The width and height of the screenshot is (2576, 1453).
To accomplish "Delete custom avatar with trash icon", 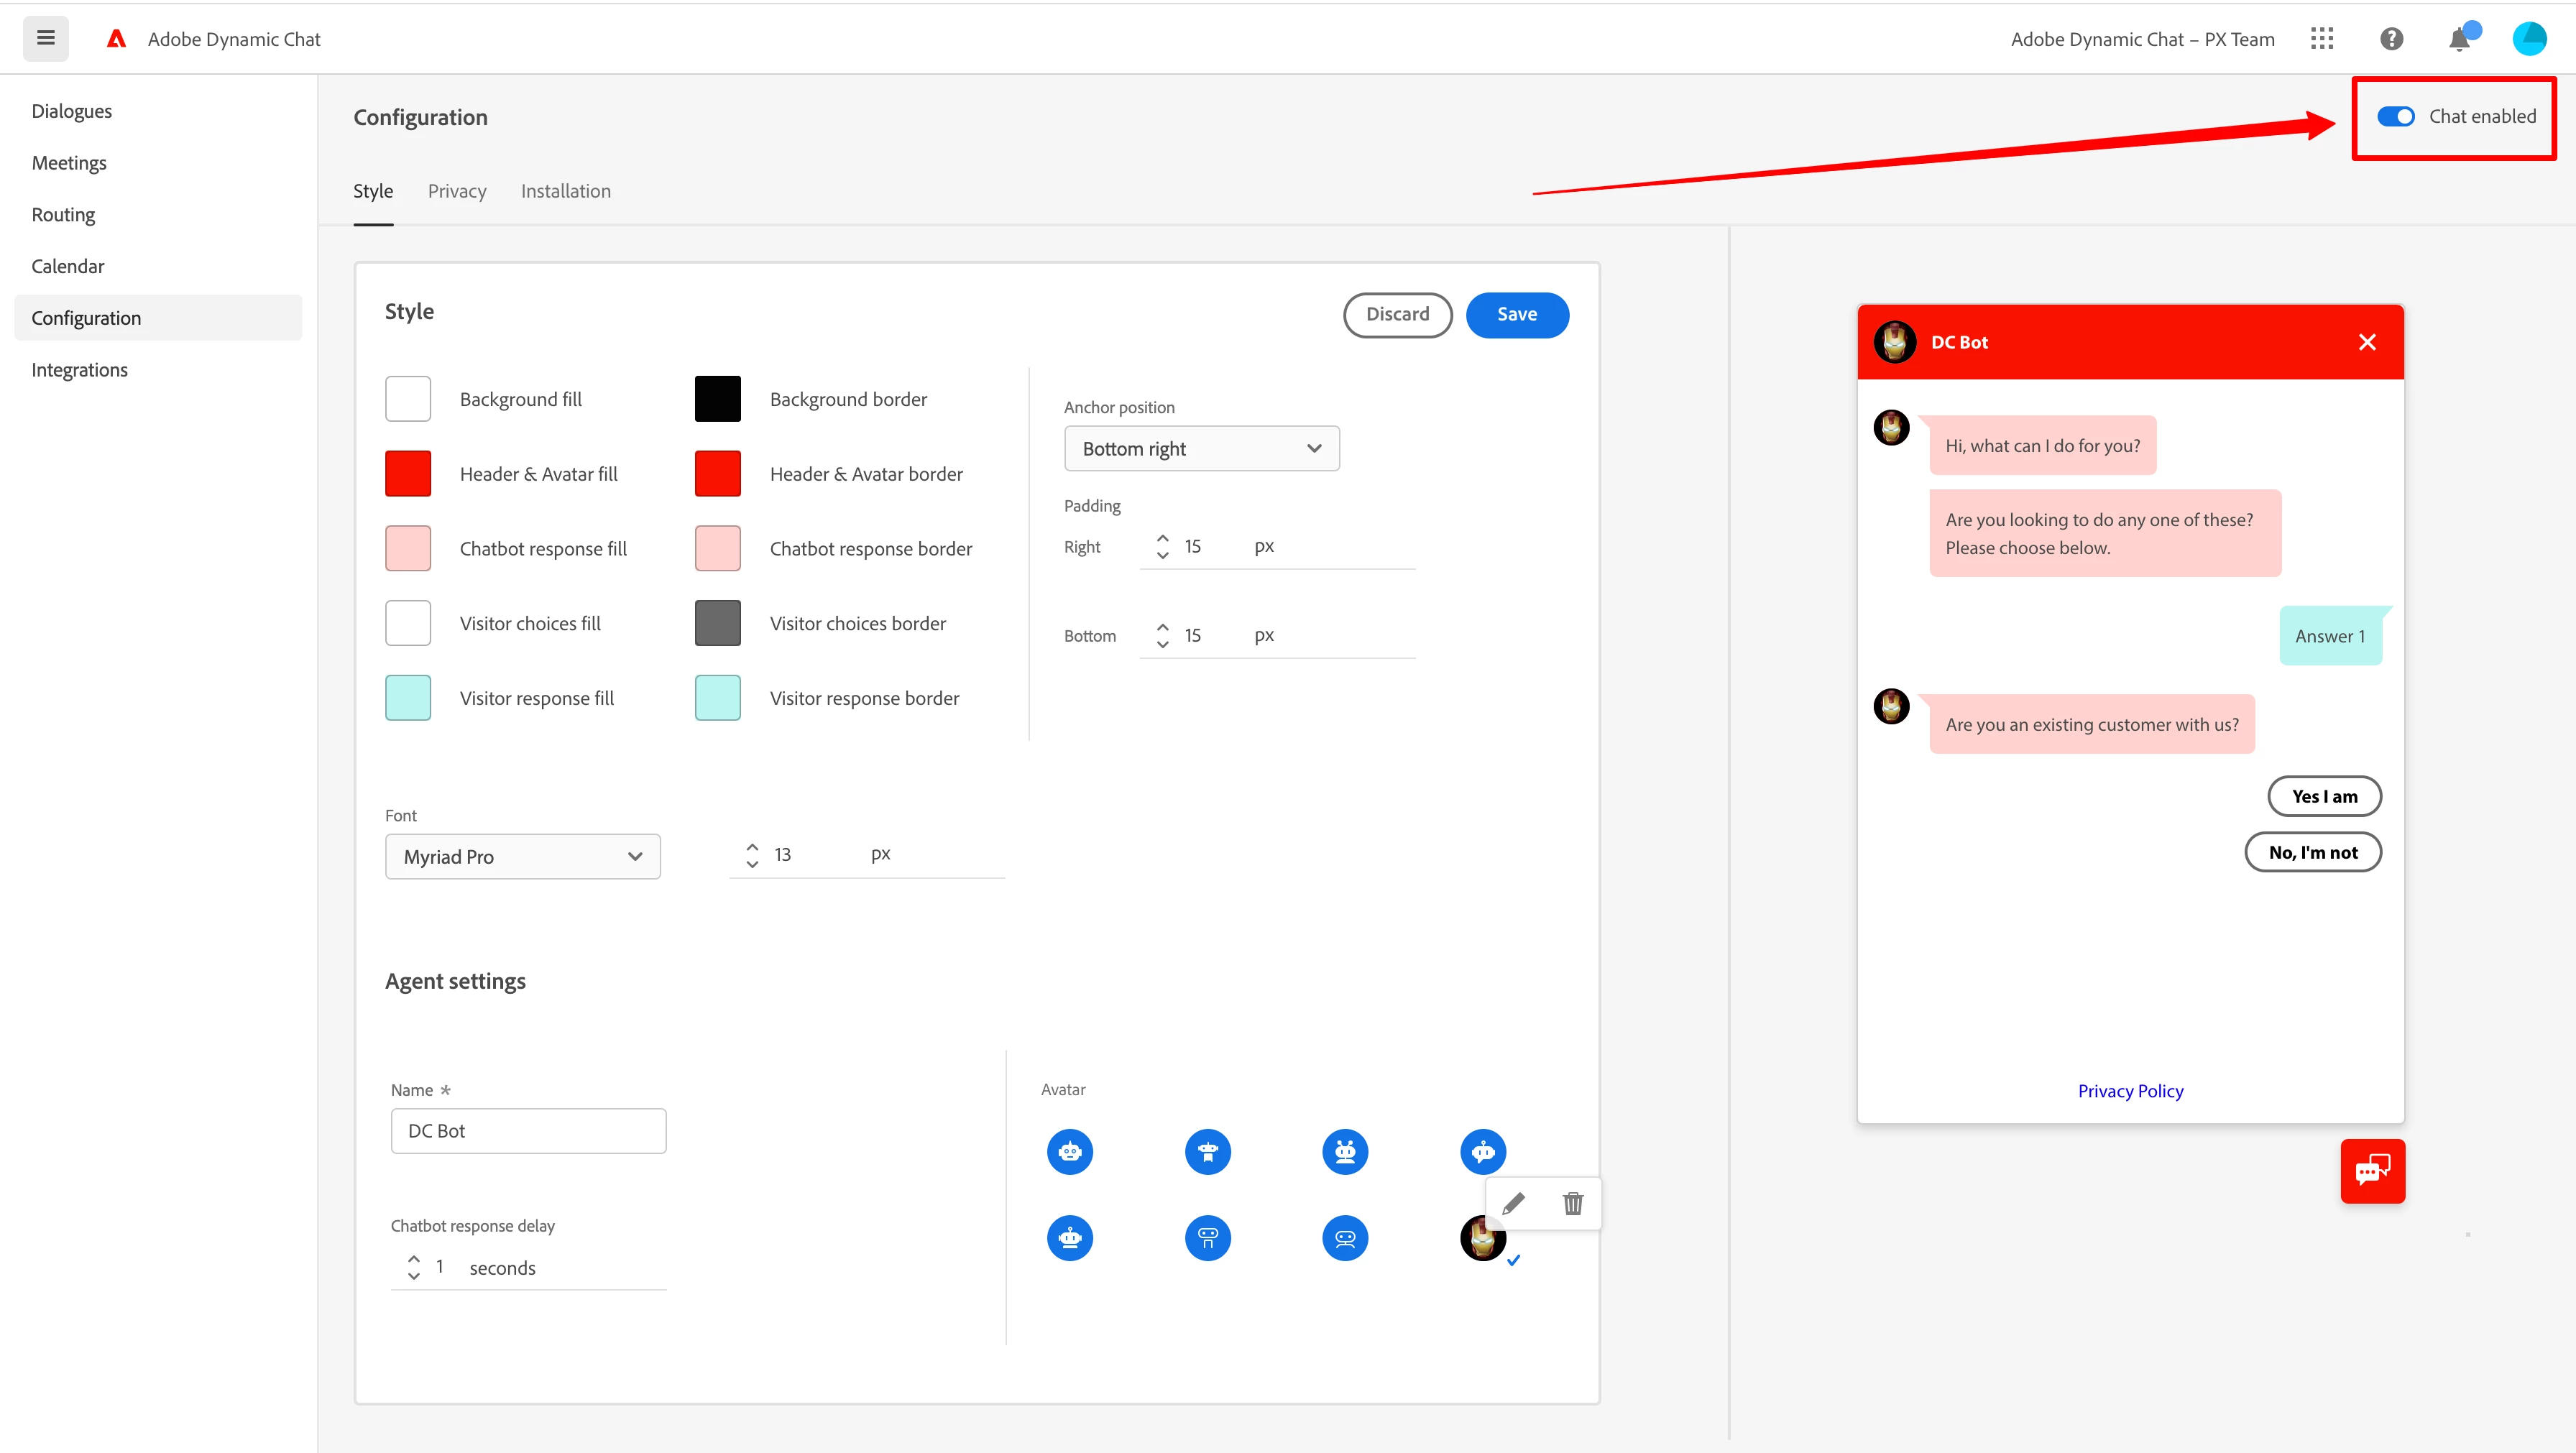I will [x=1573, y=1203].
